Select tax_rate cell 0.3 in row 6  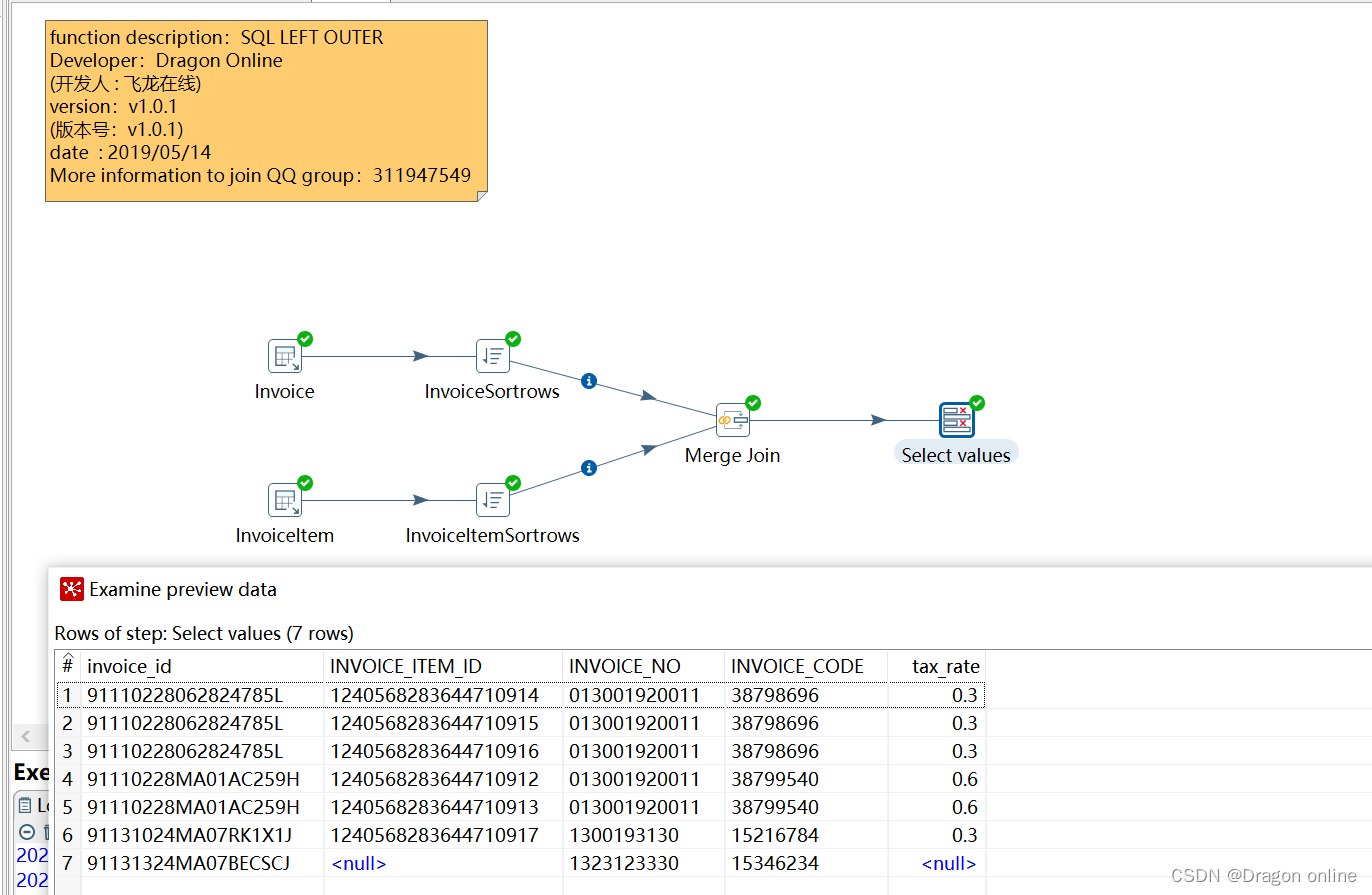937,835
